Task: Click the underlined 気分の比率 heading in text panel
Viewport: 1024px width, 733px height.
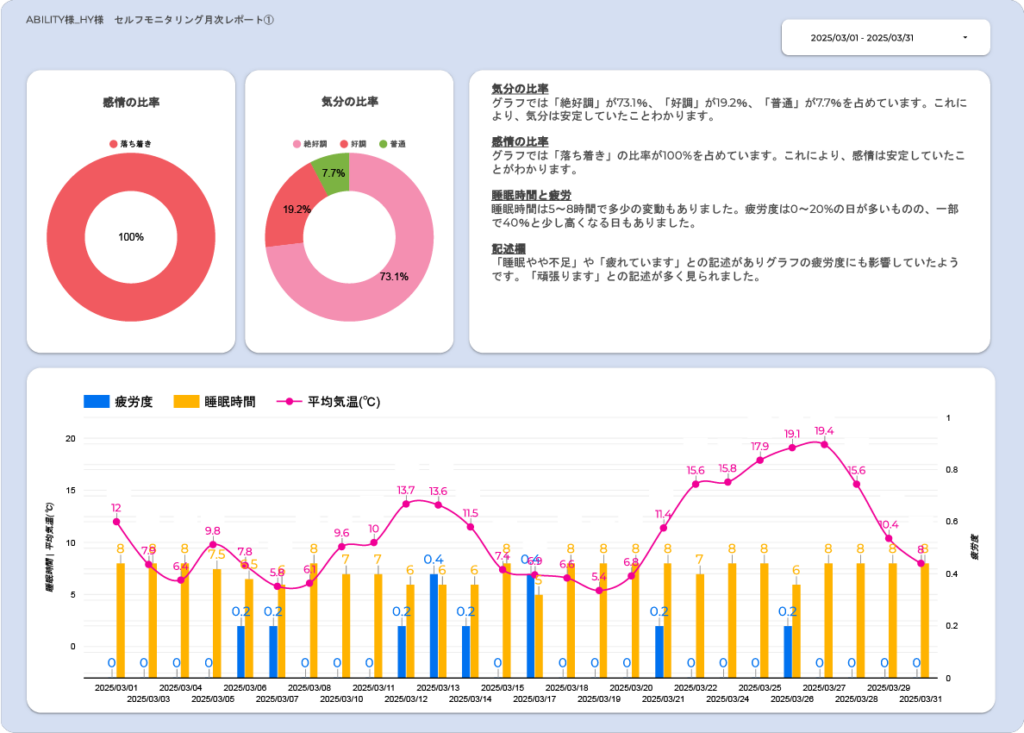Action: 519,90
